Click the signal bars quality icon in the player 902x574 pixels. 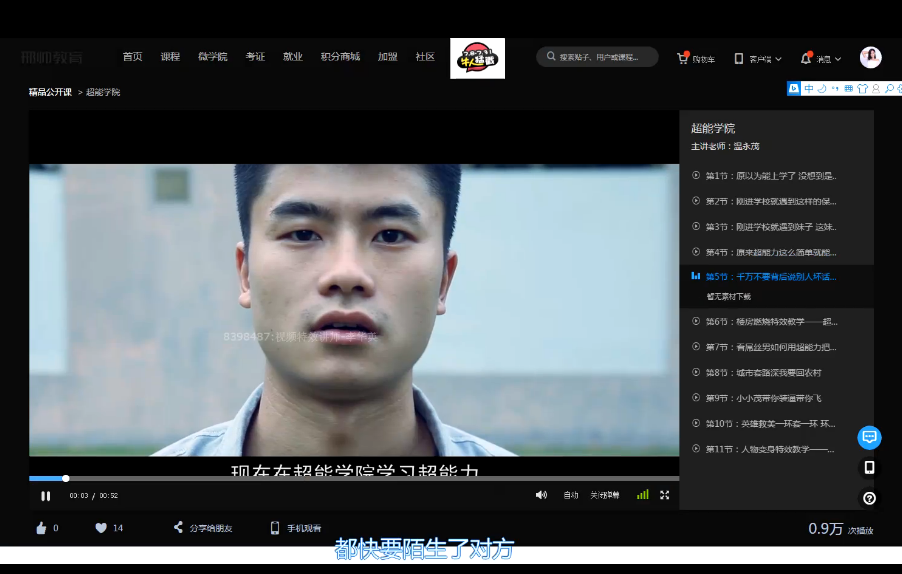642,495
